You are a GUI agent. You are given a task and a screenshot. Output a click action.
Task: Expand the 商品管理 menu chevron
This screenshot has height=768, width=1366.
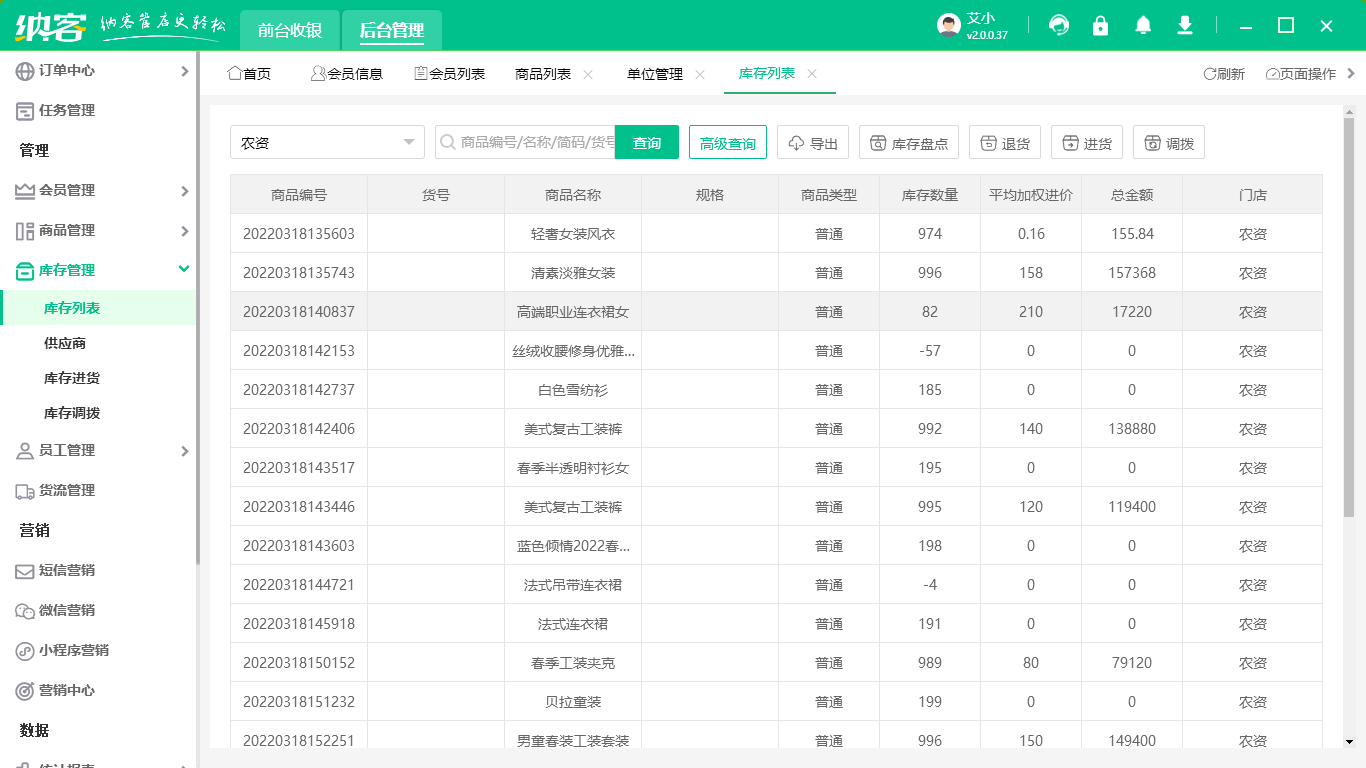point(184,231)
